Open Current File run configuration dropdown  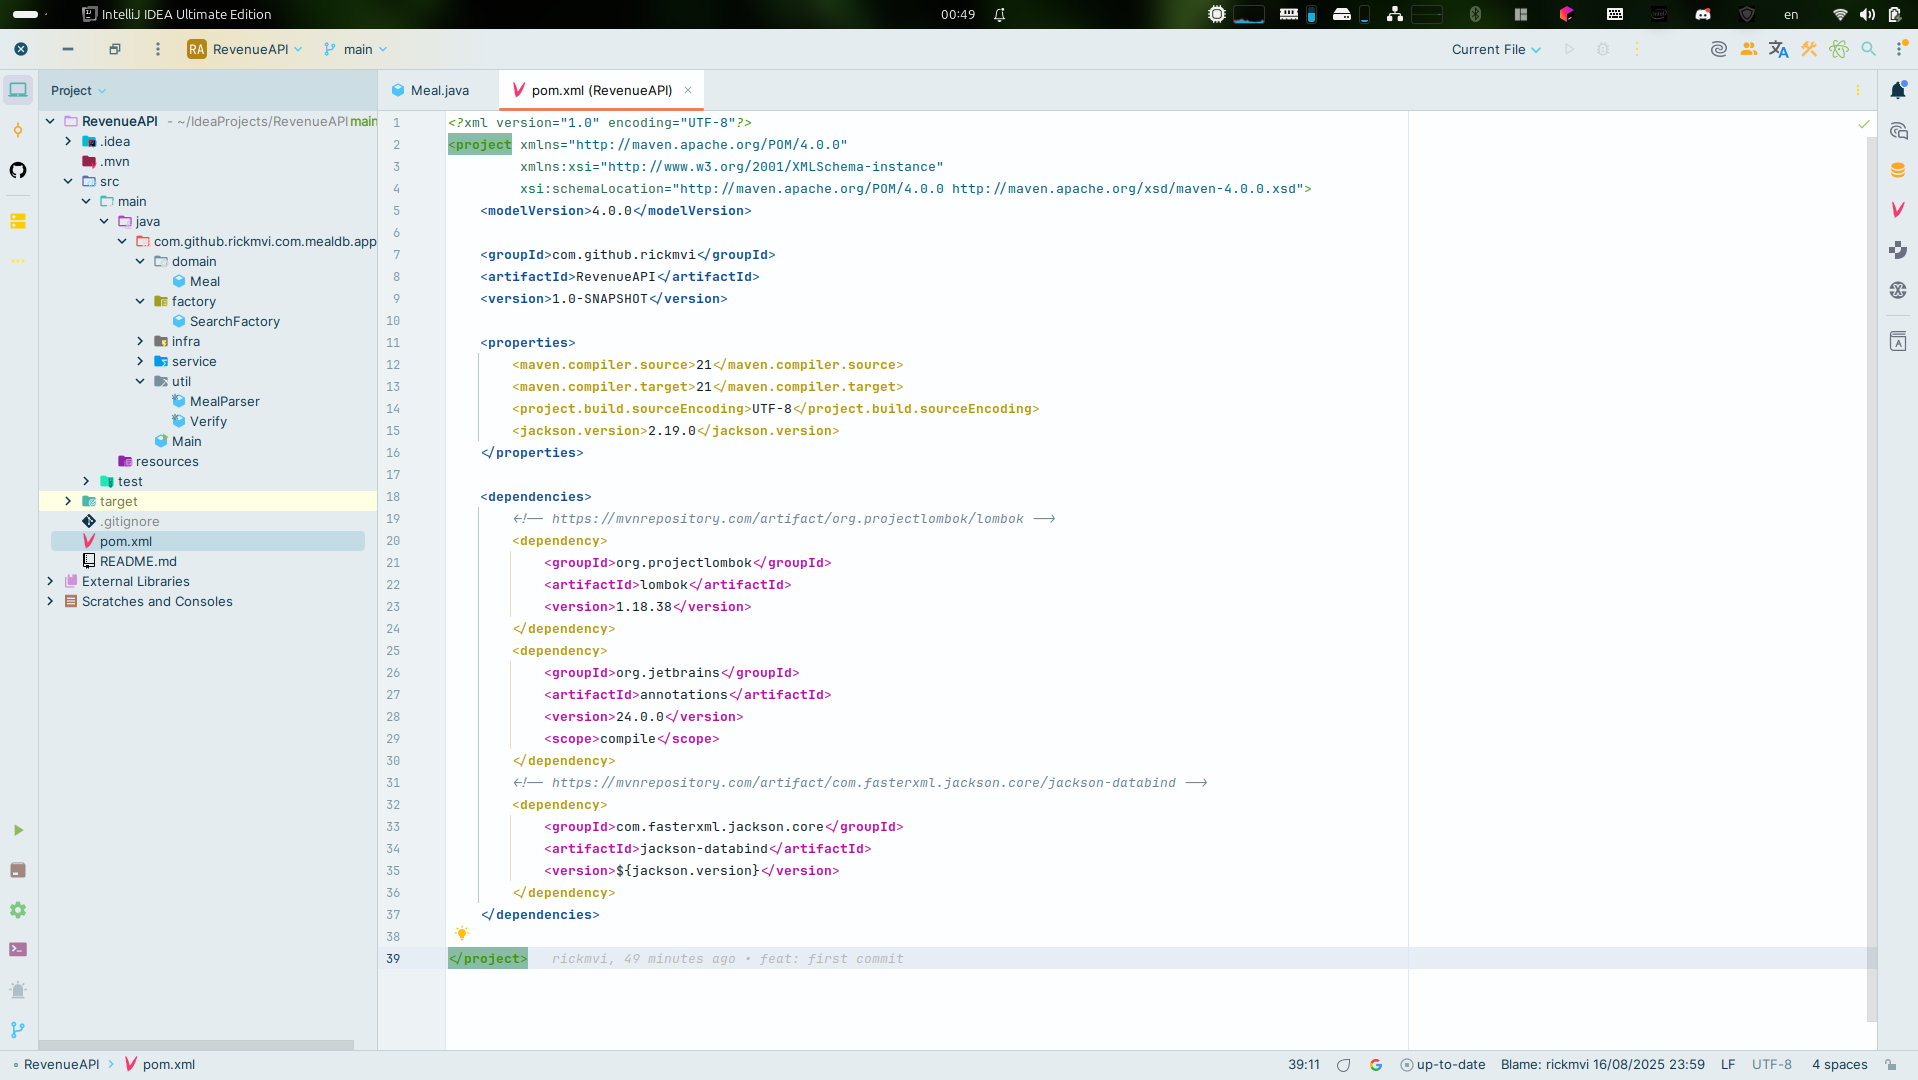point(1496,49)
